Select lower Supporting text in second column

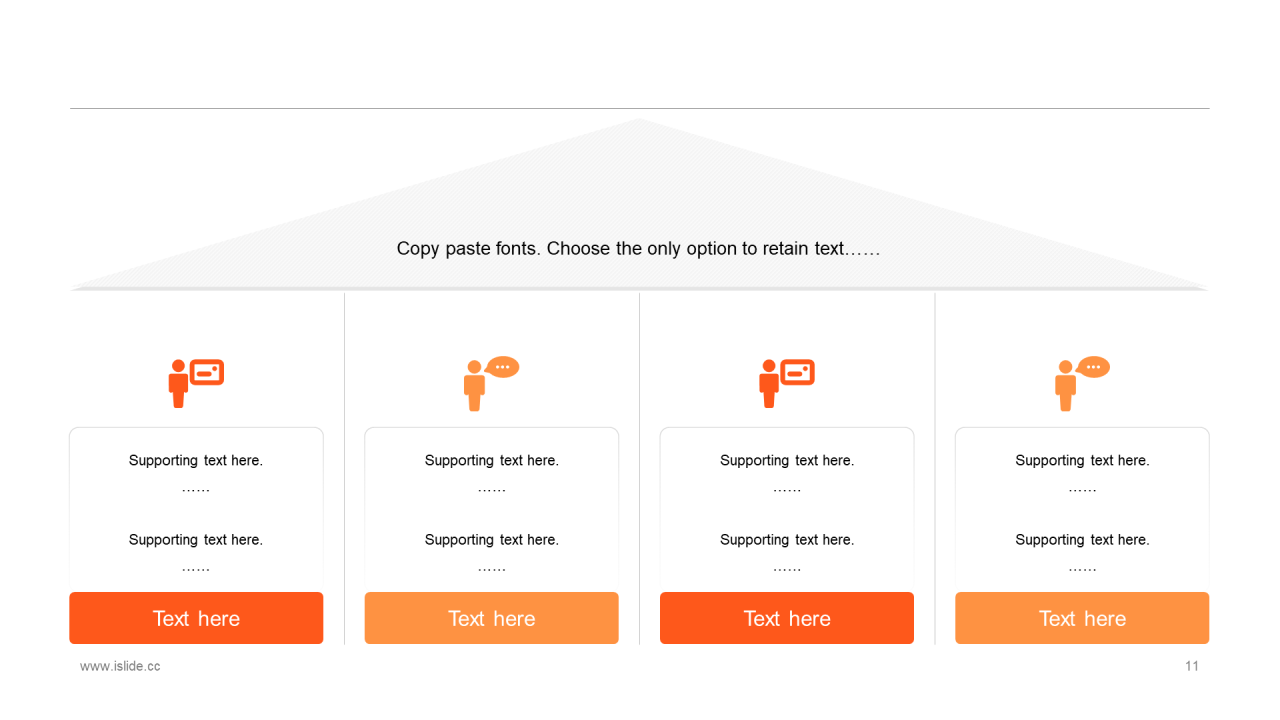coord(492,540)
